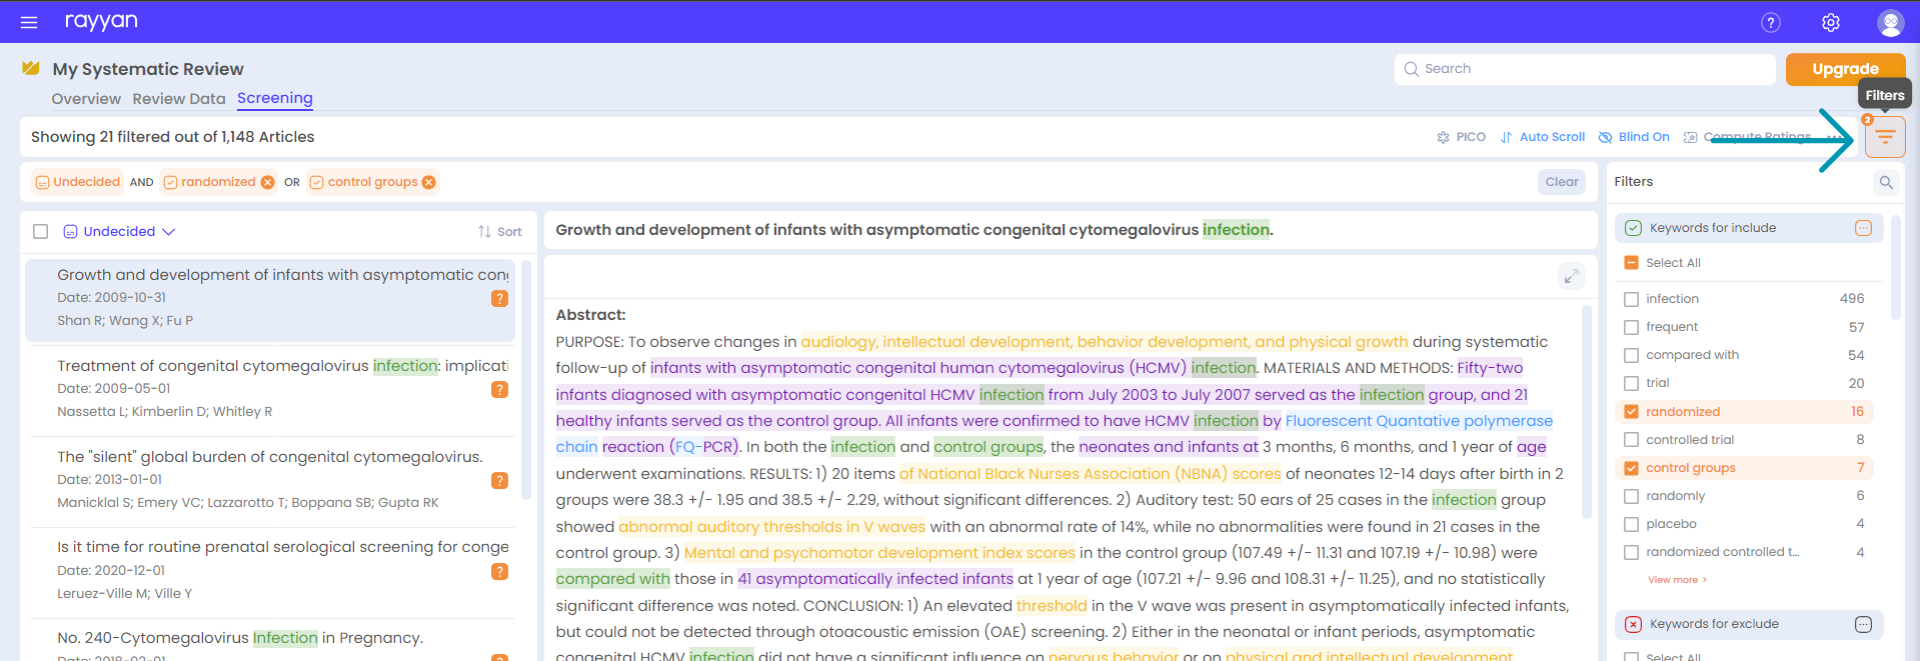
Task: Open the Filters panel icon
Action: [1884, 137]
